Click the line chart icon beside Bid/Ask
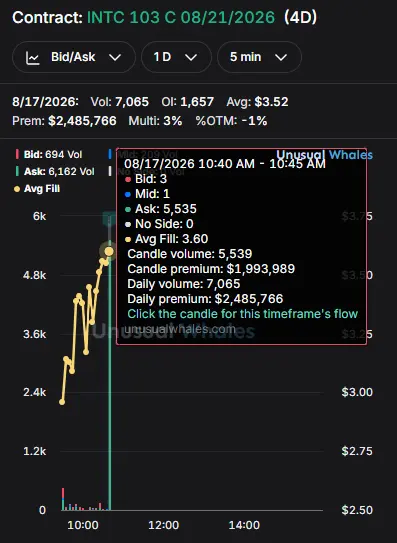This screenshot has width=397, height=543. coord(33,57)
